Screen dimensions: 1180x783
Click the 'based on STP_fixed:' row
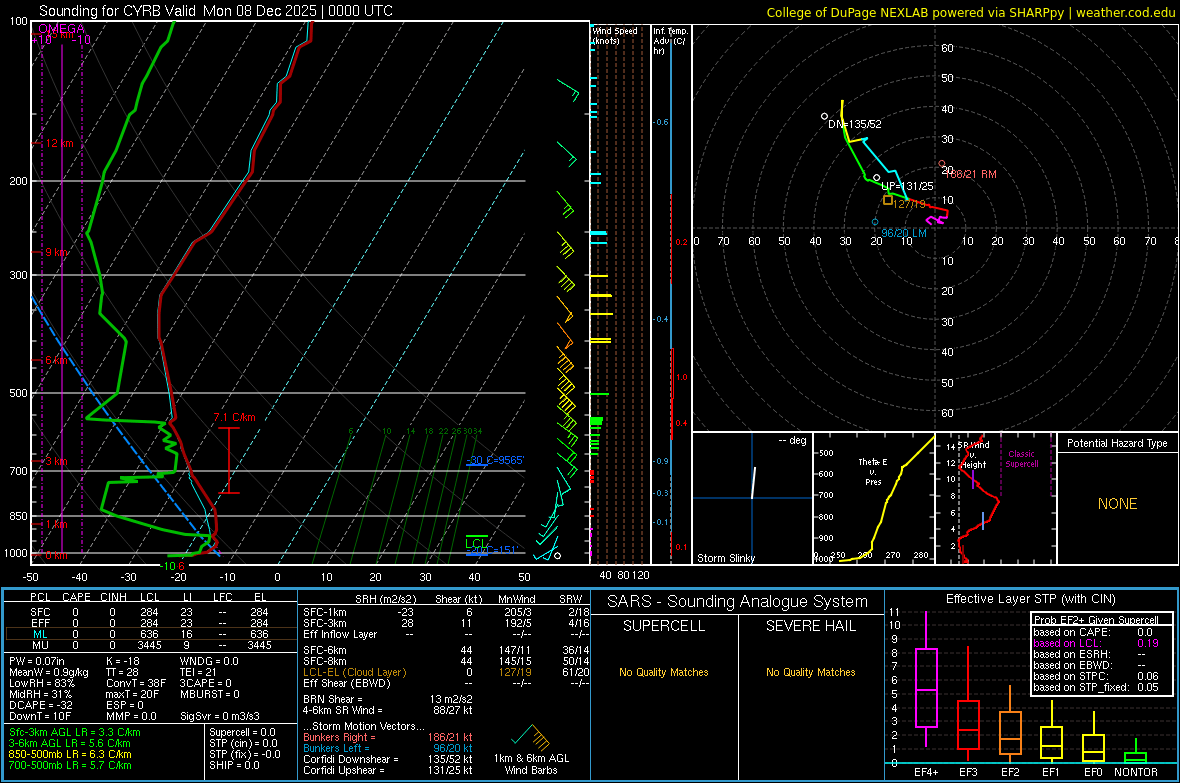point(1096,687)
